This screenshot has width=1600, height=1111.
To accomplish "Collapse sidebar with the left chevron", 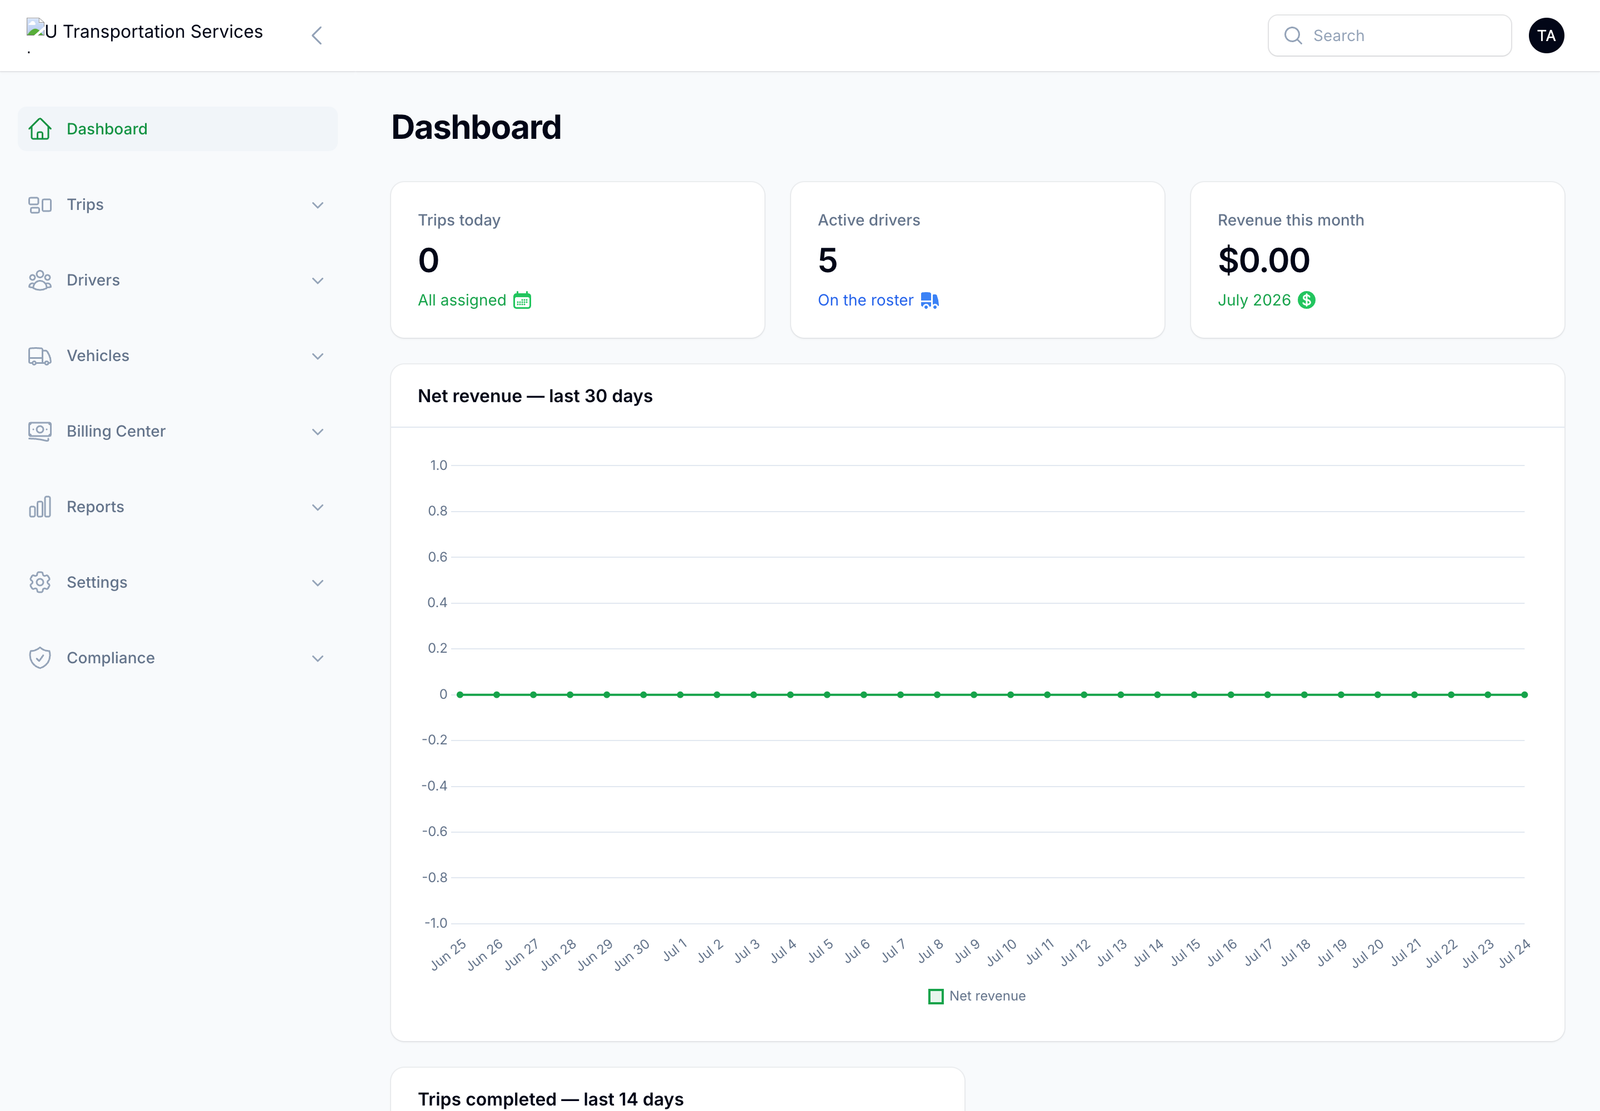I will point(317,36).
